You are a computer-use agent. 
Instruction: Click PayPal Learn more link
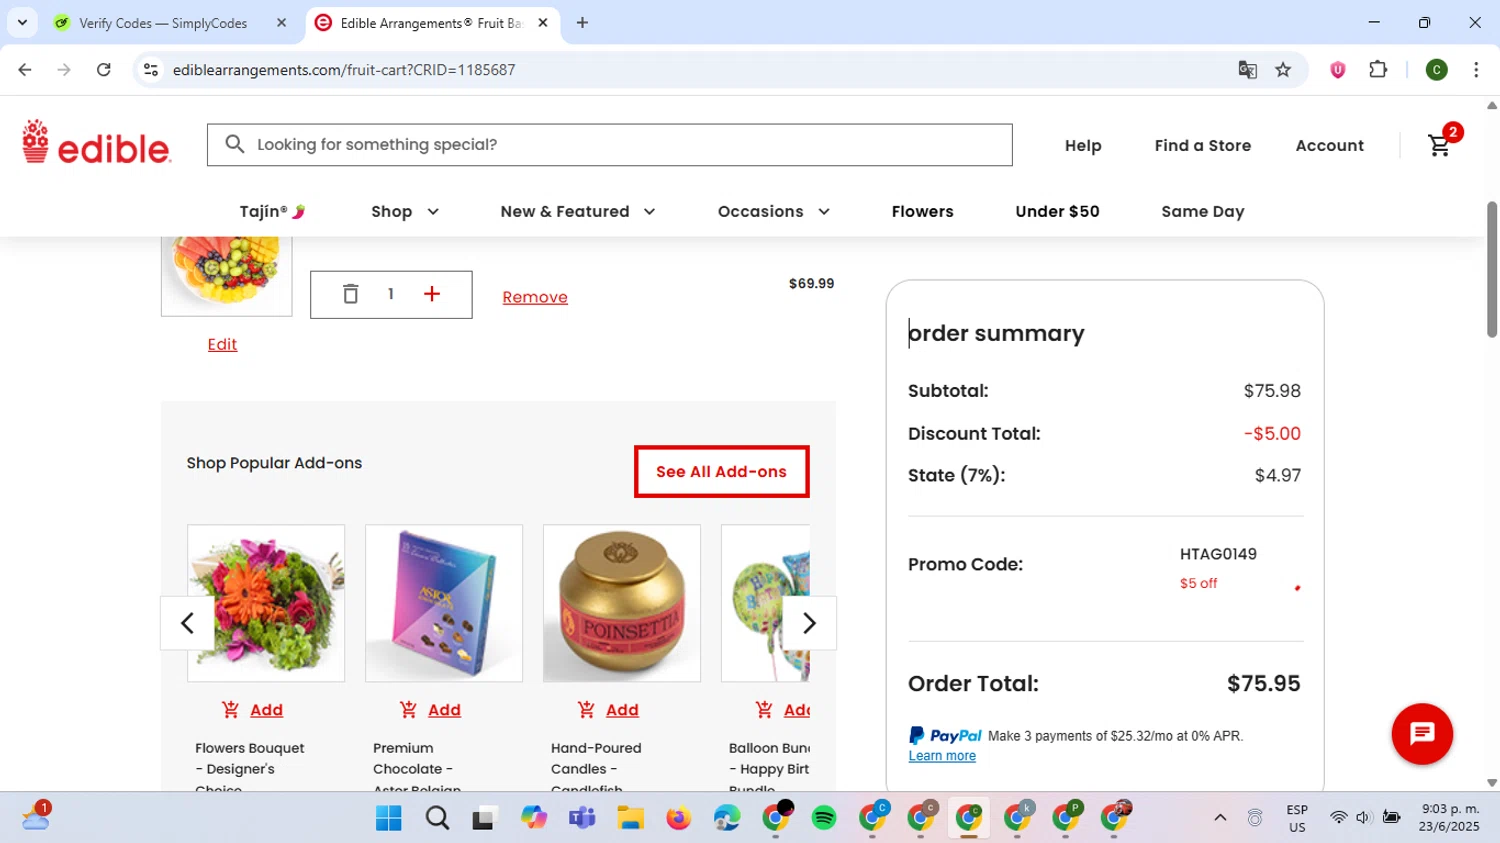(942, 756)
